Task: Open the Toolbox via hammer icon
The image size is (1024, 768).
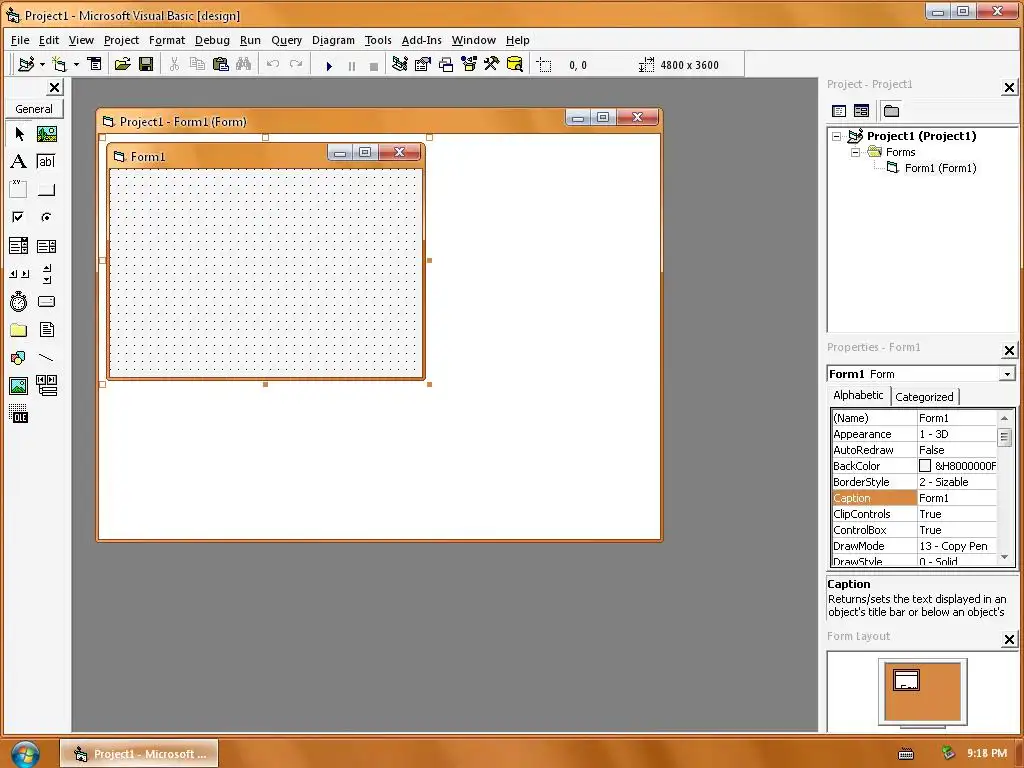Action: [491, 64]
